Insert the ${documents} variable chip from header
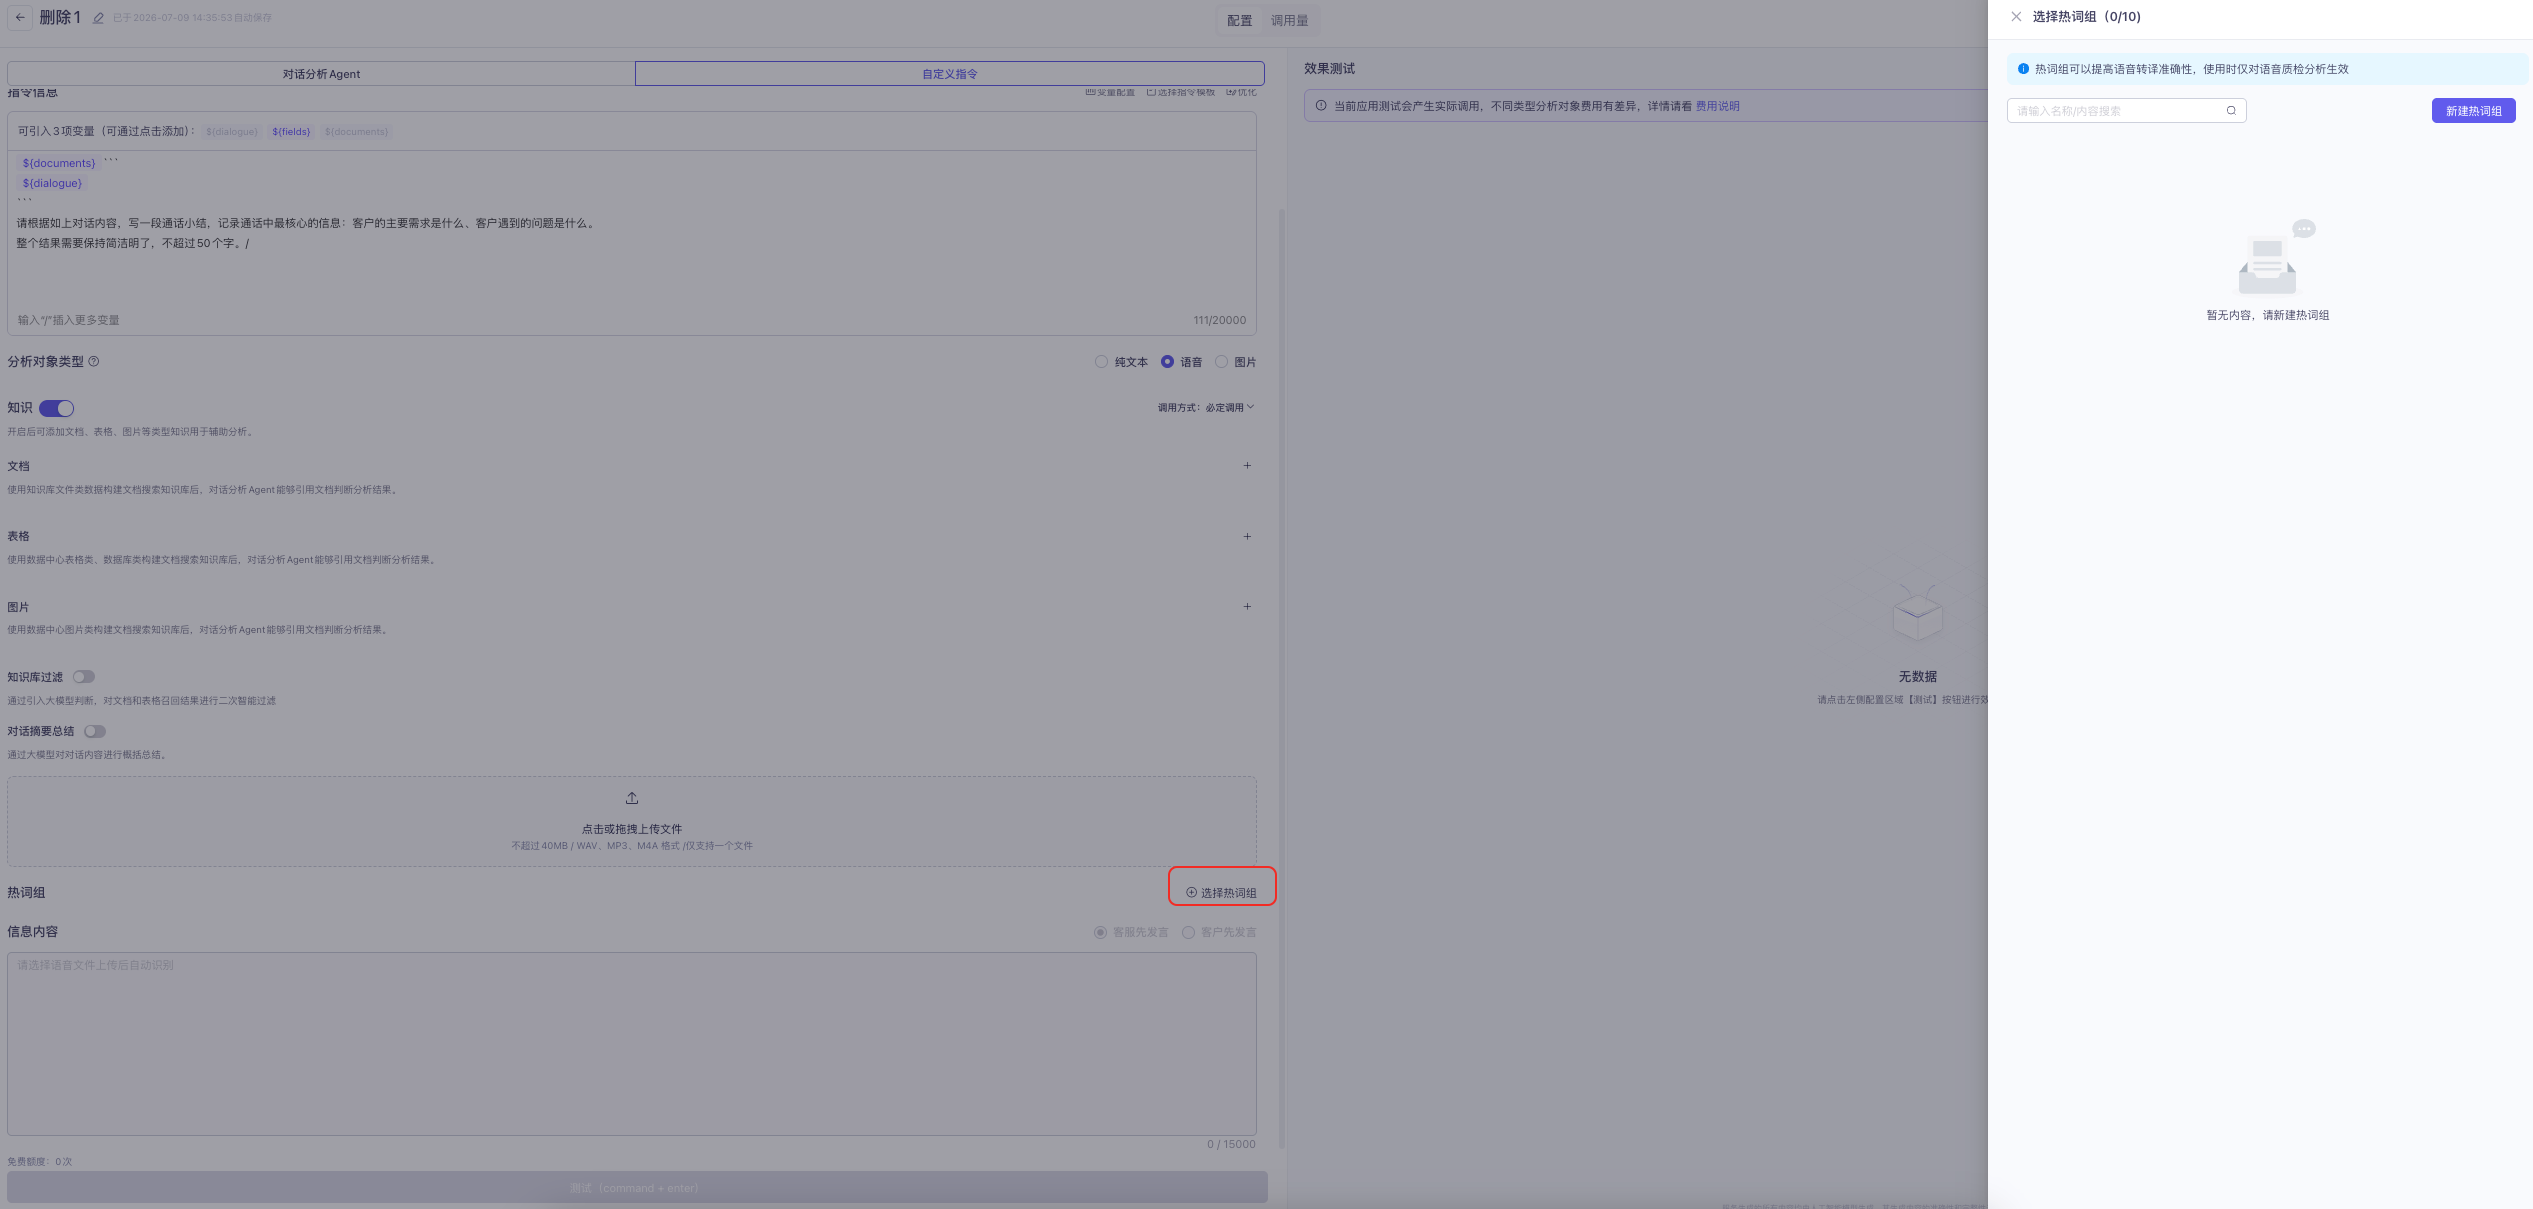Screen dimensions: 2533x1209 [x=356, y=132]
